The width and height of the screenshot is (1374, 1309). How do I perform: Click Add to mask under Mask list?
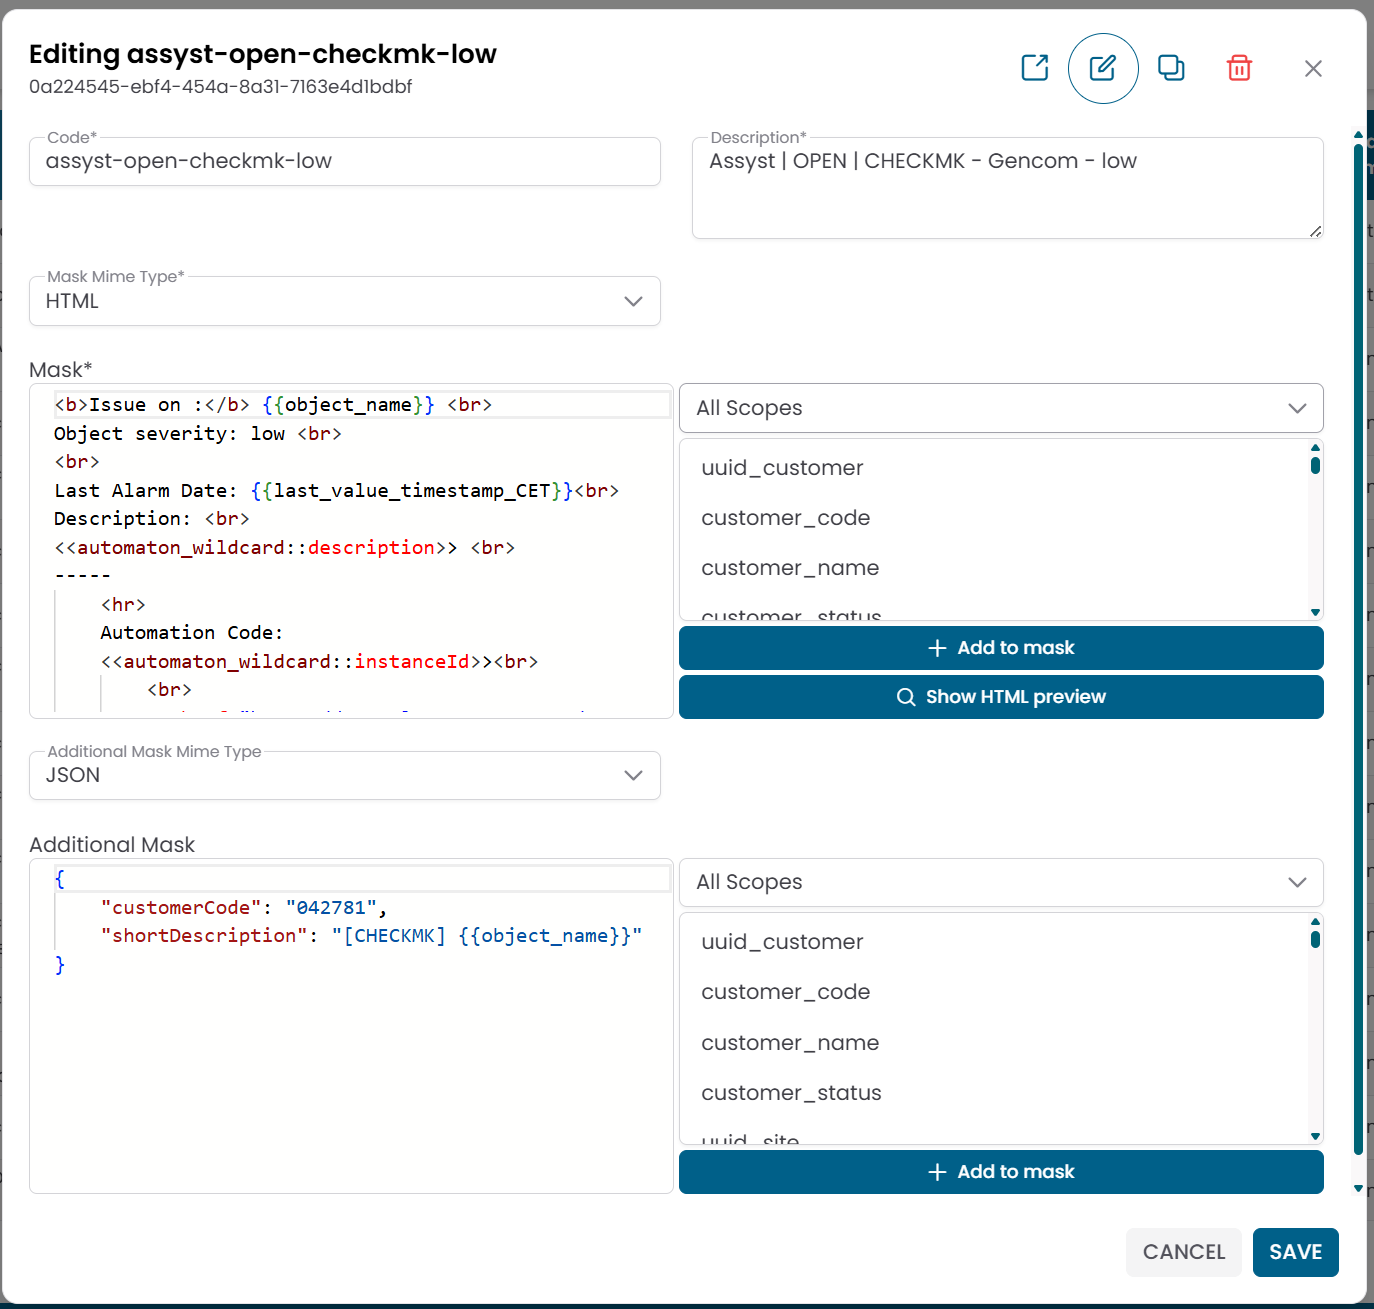click(x=1000, y=648)
